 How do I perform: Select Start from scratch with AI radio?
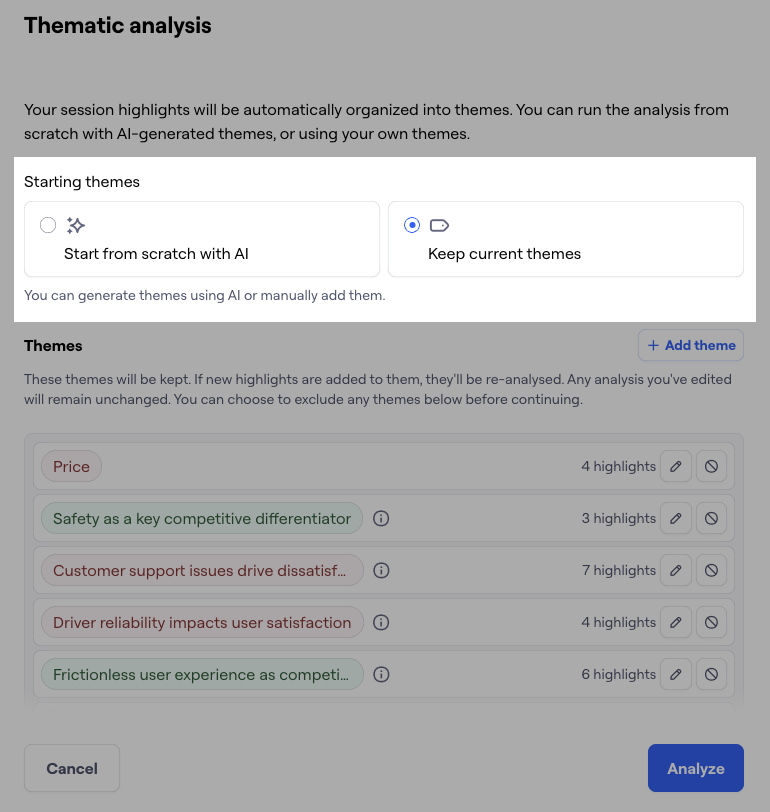tap(48, 225)
